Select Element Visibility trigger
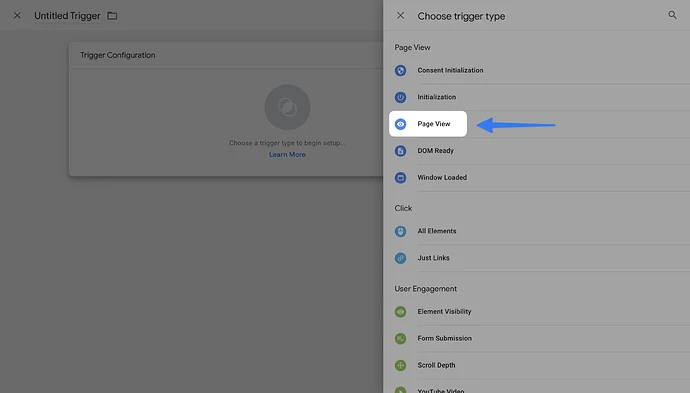The image size is (690, 393). coord(444,312)
